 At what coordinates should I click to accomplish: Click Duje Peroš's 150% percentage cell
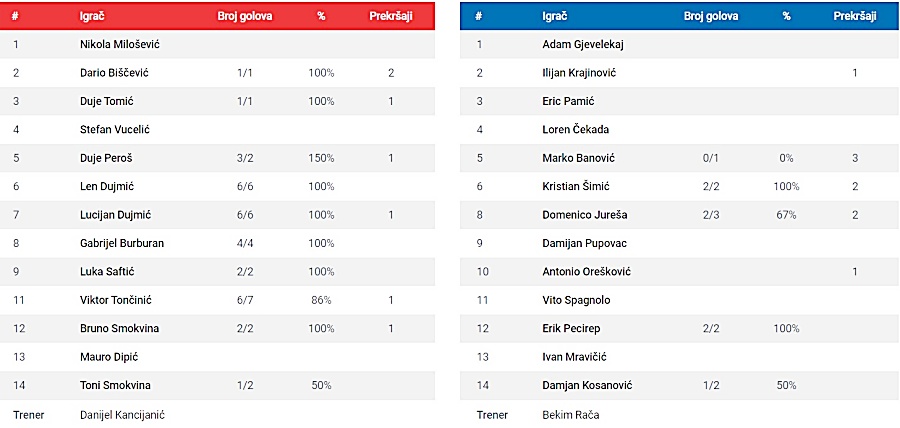[321, 158]
